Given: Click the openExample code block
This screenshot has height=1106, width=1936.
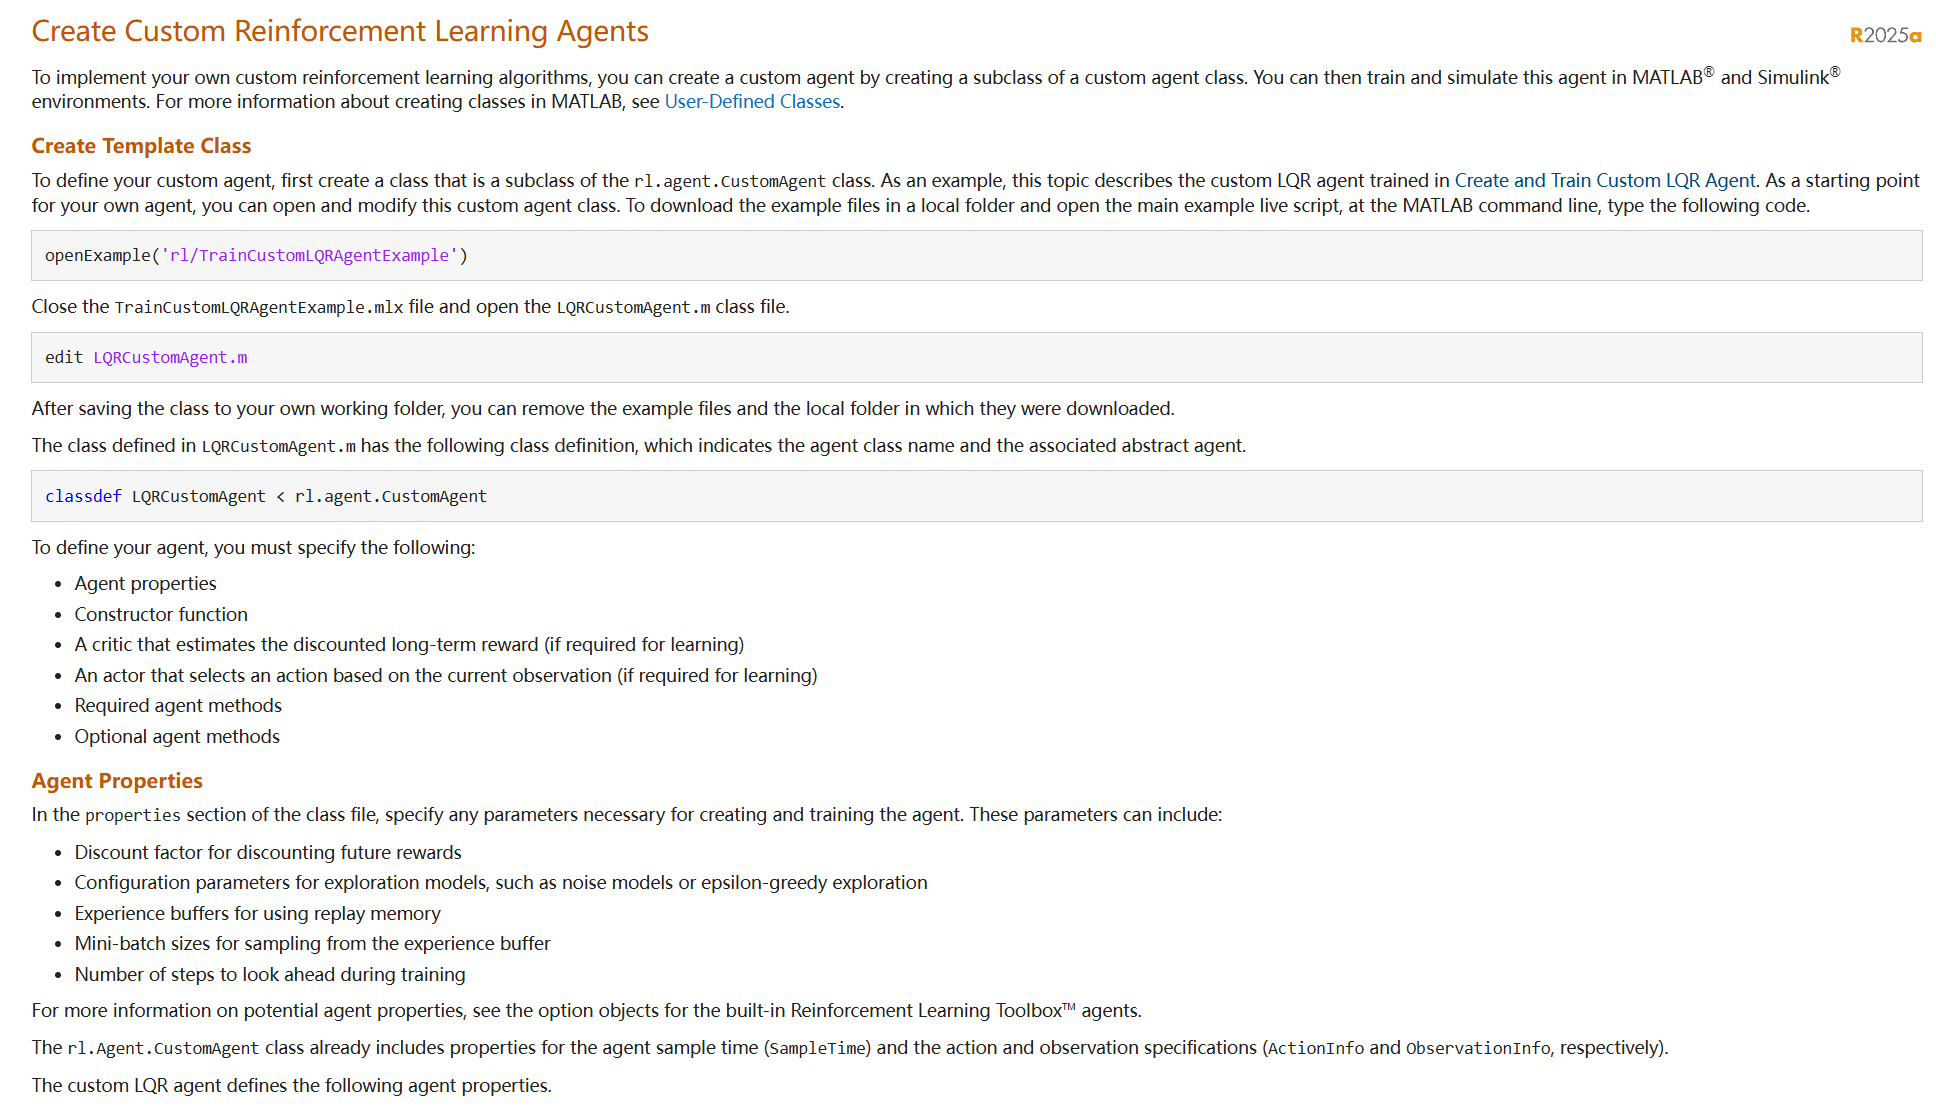Looking at the screenshot, I should 976,256.
